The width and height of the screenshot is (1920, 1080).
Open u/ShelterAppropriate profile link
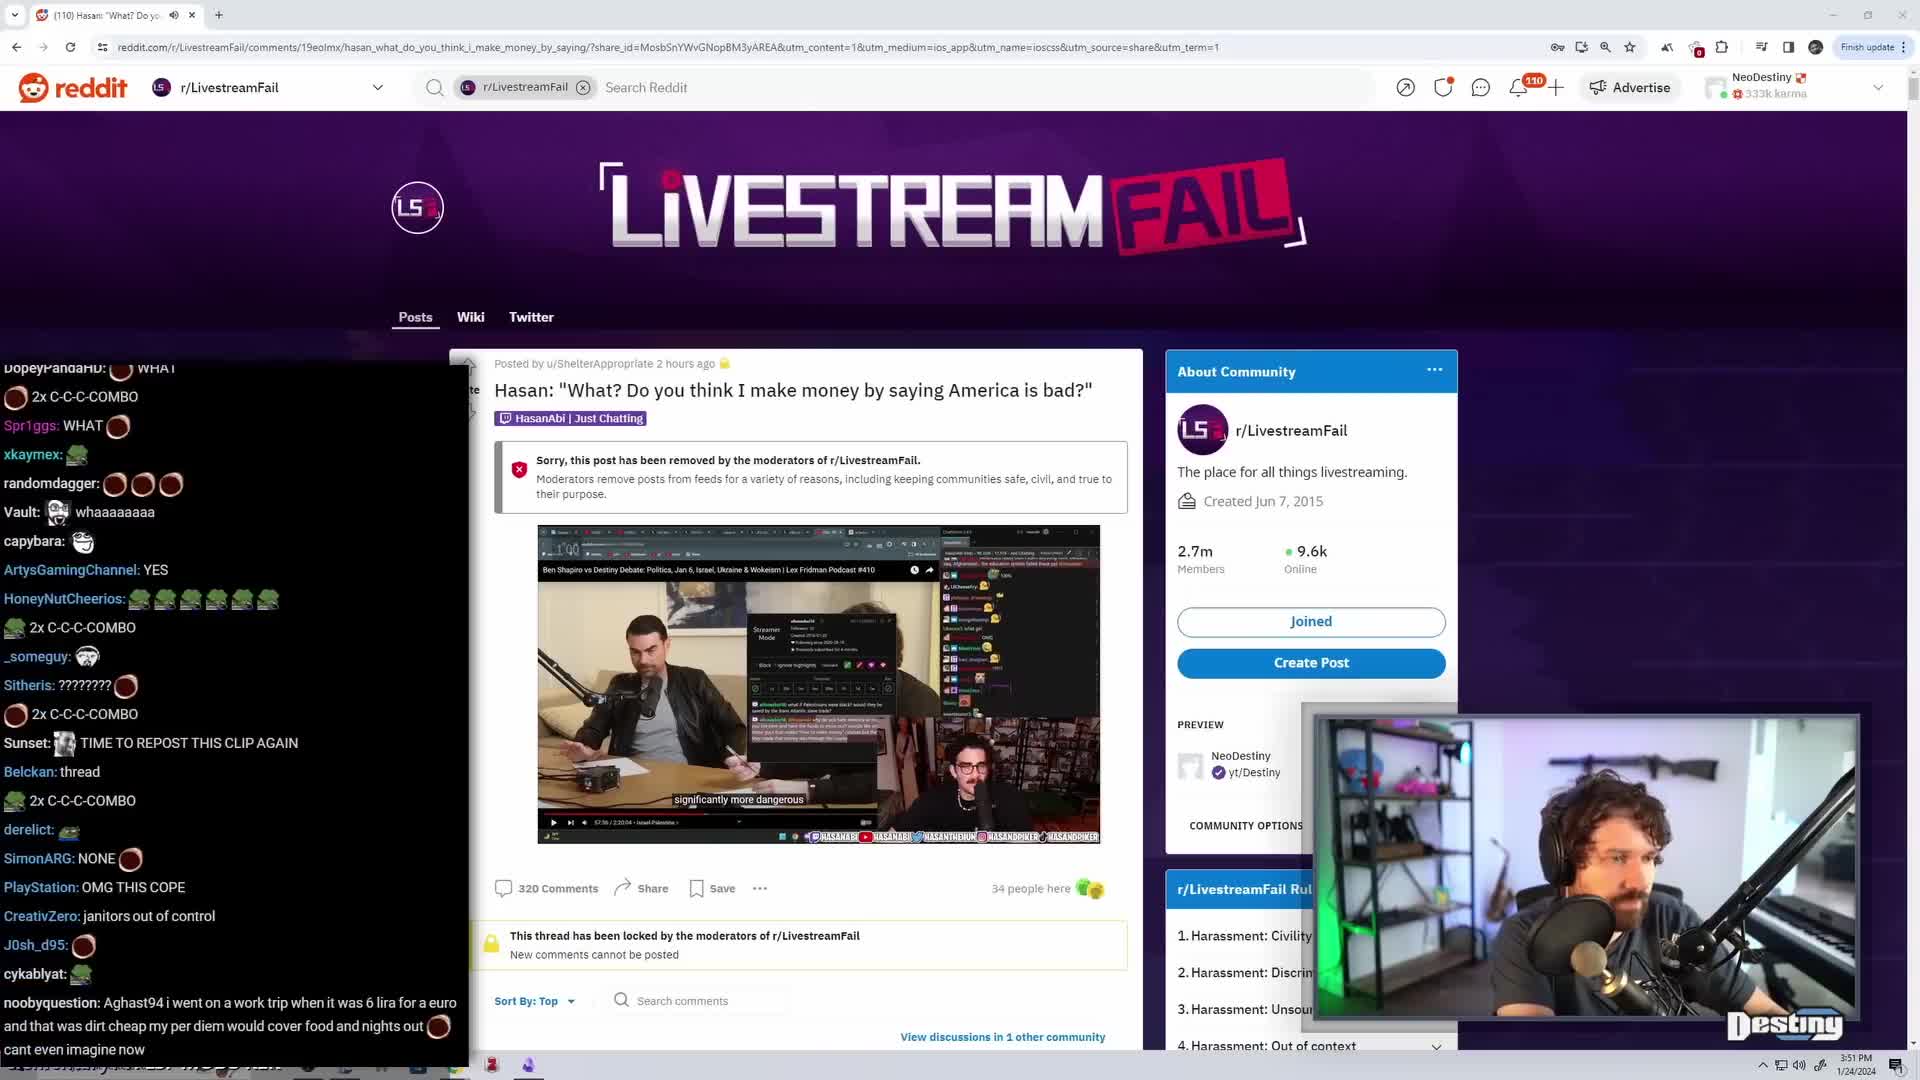pos(600,364)
